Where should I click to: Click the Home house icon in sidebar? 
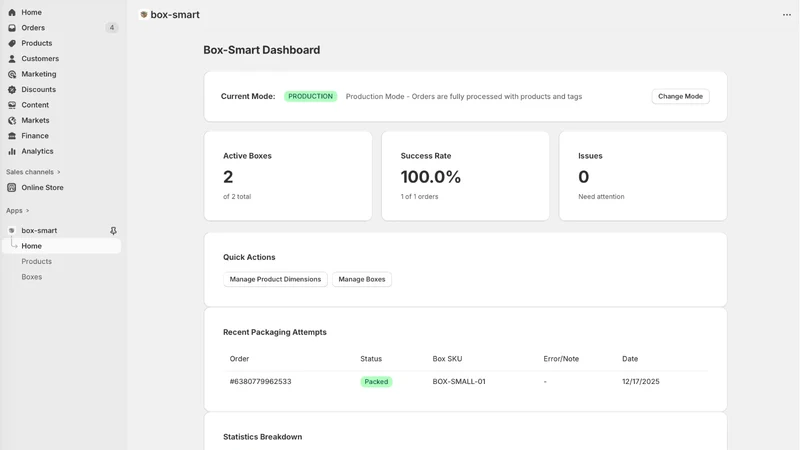point(12,12)
